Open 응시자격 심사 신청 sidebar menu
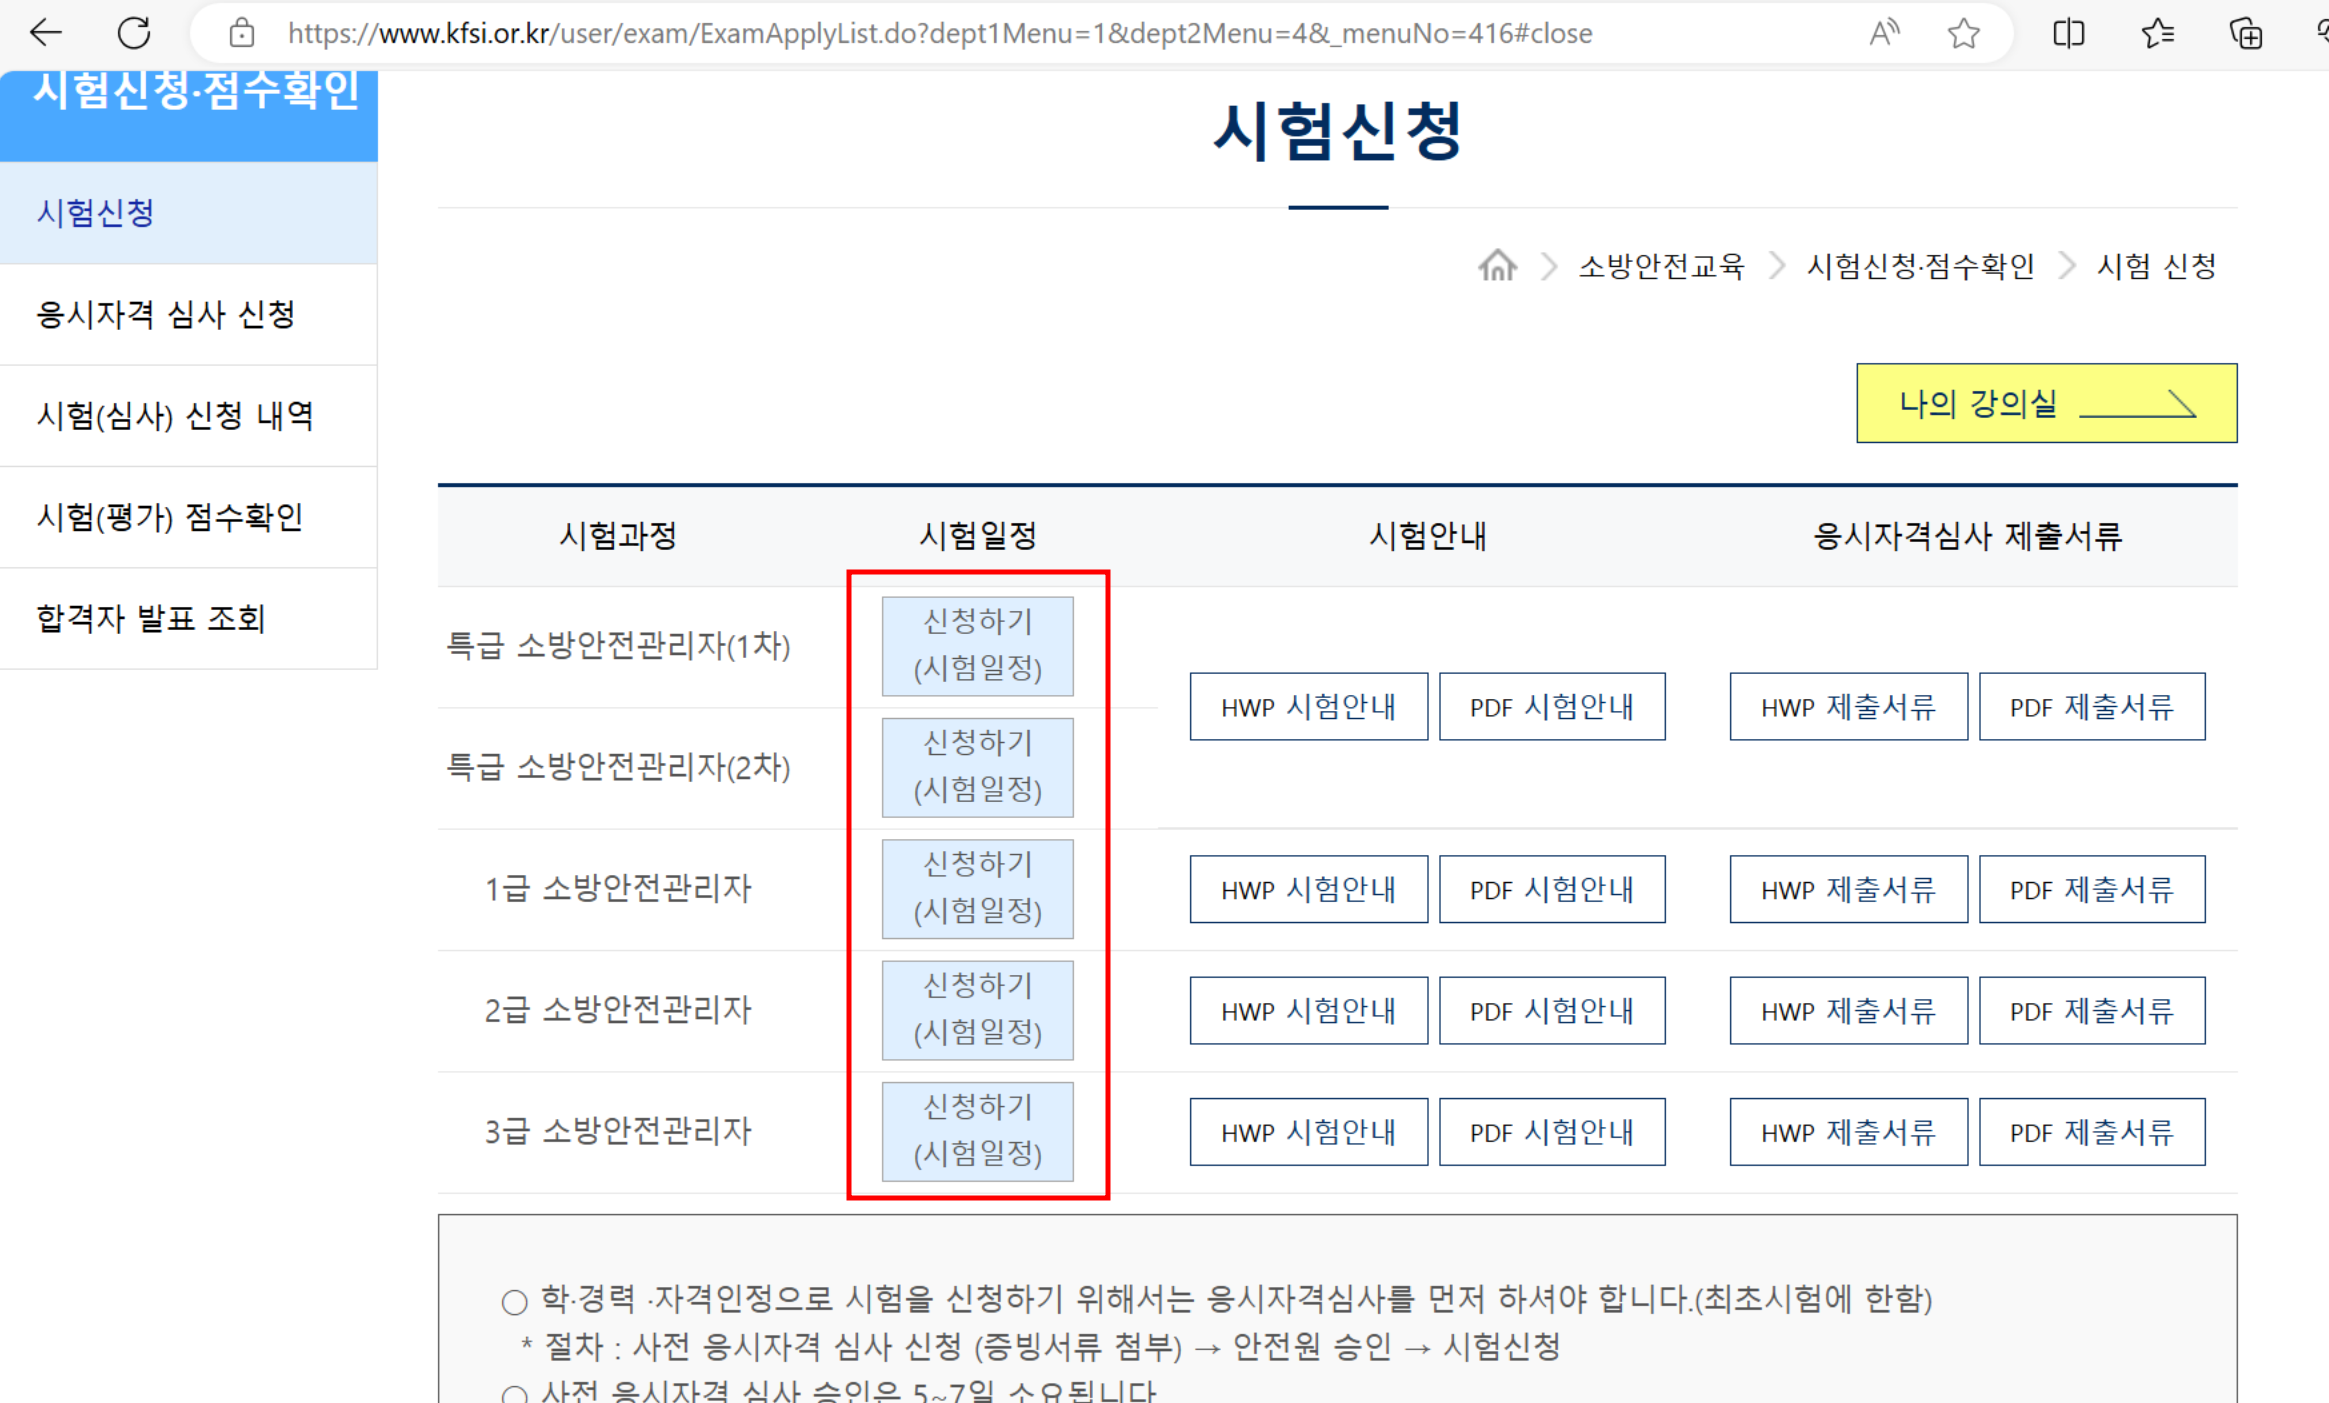Image resolution: width=2329 pixels, height=1403 pixels. coord(166,315)
